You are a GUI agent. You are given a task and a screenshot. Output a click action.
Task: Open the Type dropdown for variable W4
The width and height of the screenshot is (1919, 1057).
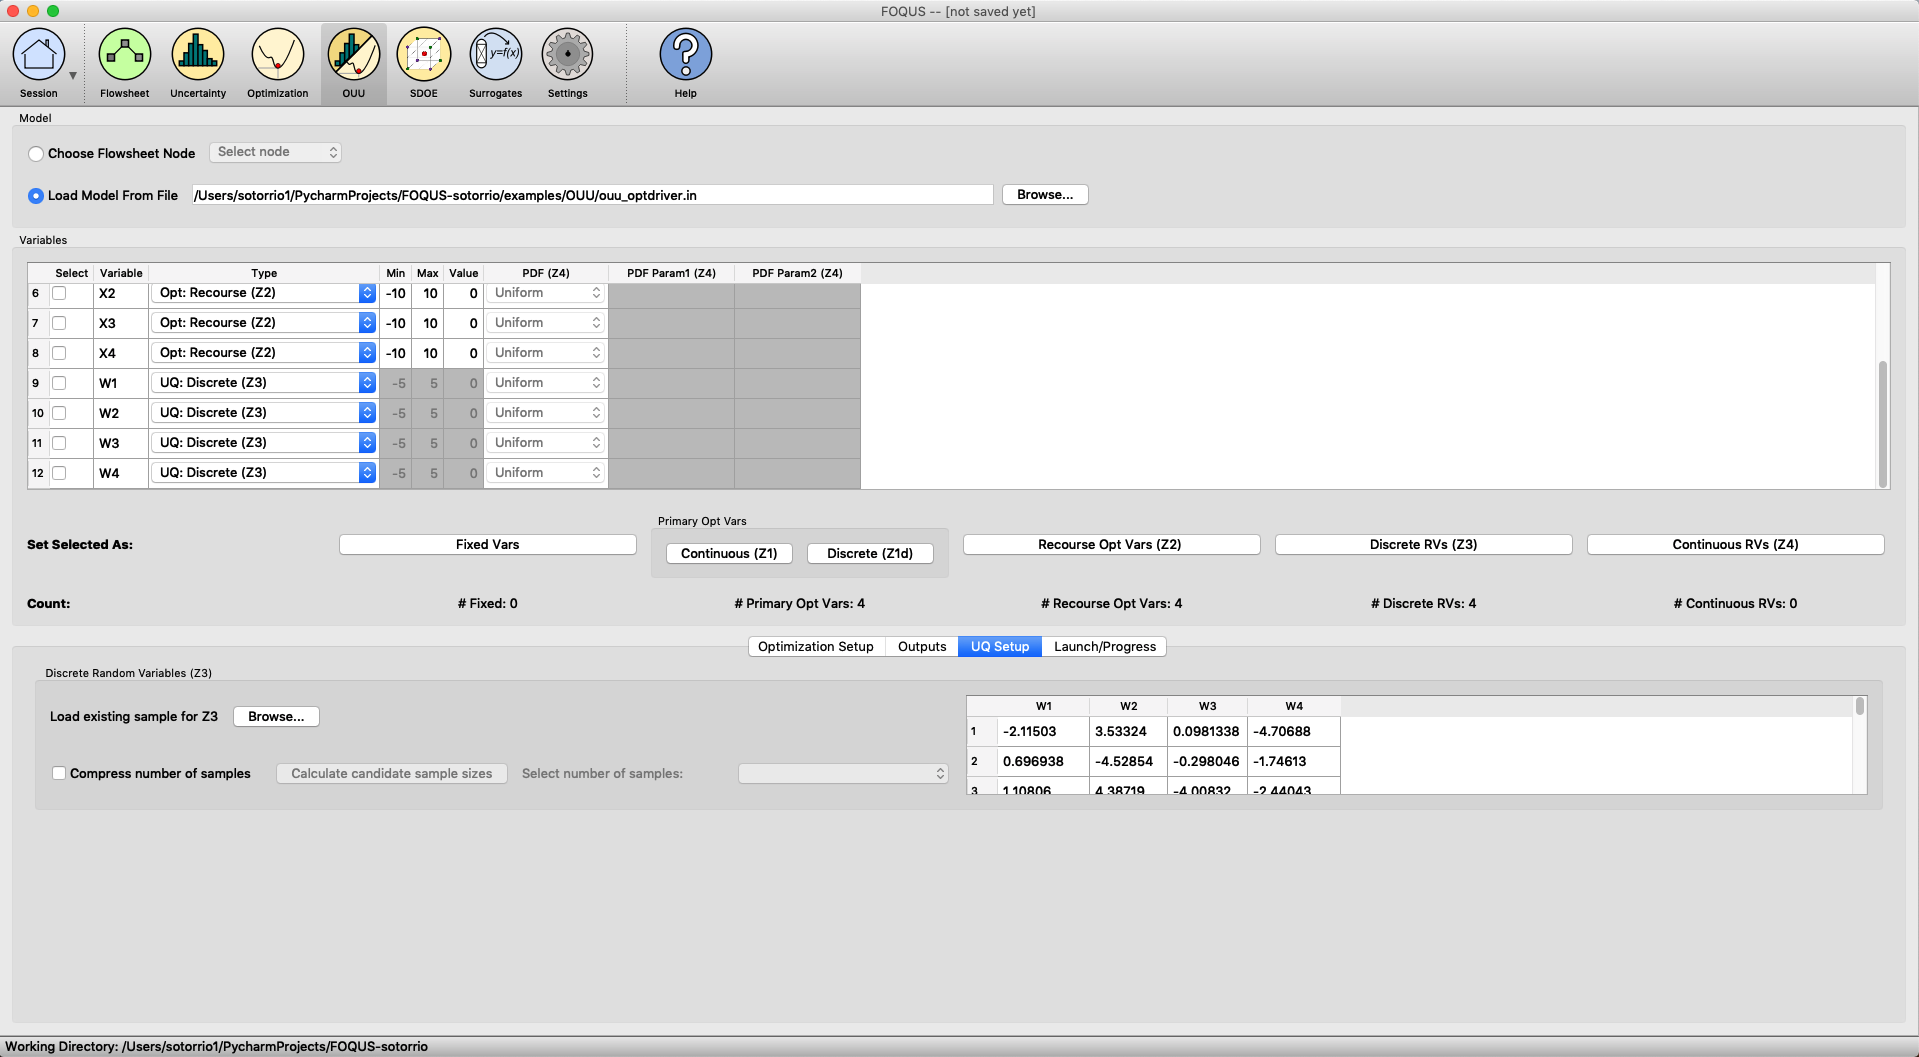point(263,473)
